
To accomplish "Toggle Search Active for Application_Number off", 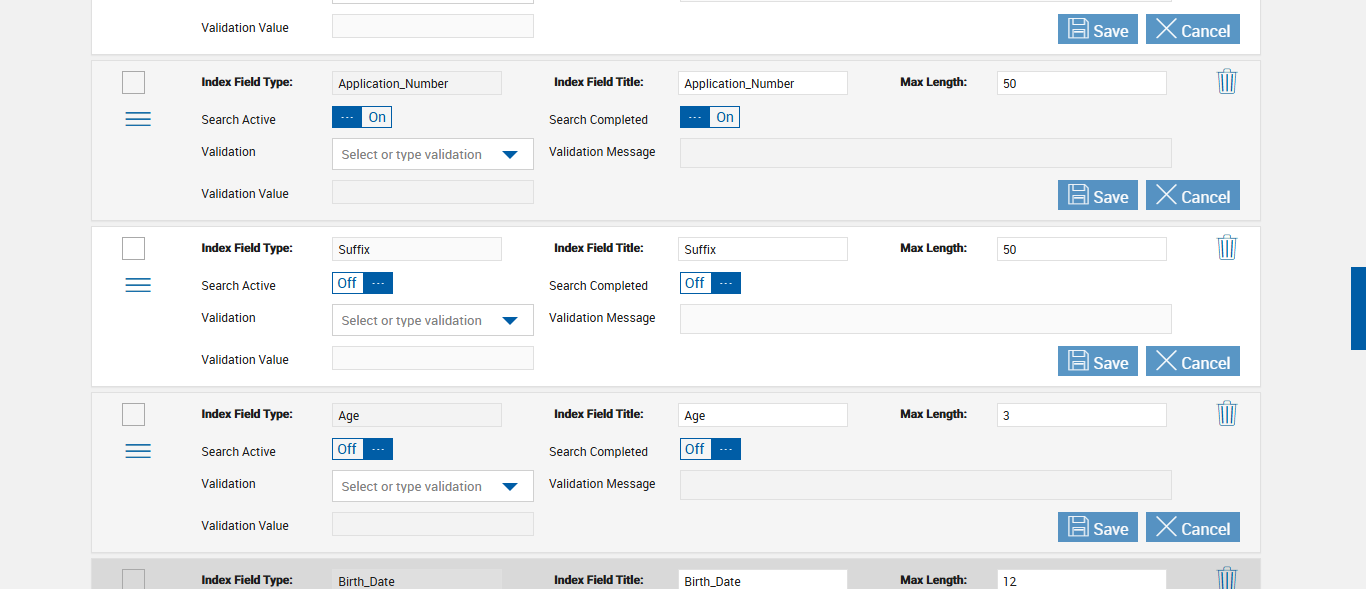I will tap(362, 117).
